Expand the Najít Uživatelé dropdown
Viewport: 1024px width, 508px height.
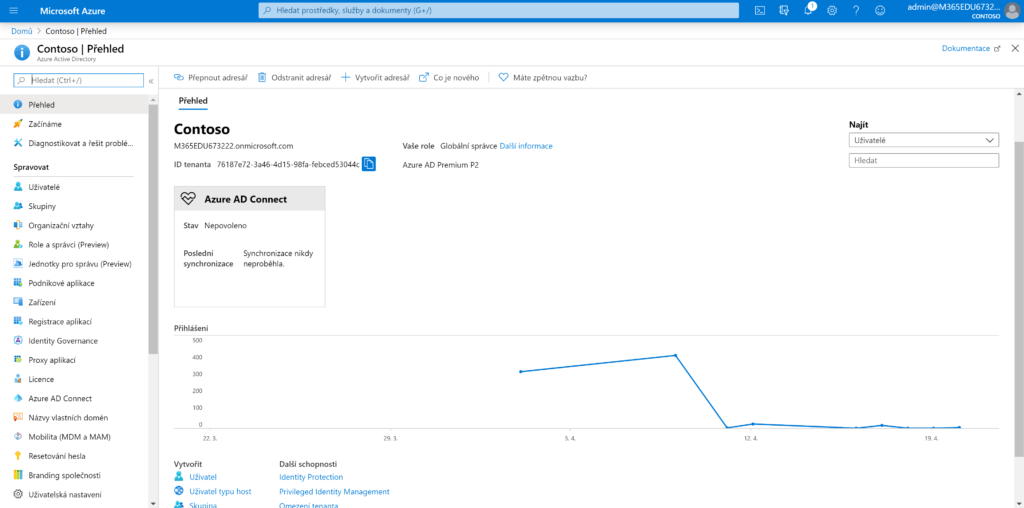(x=923, y=140)
